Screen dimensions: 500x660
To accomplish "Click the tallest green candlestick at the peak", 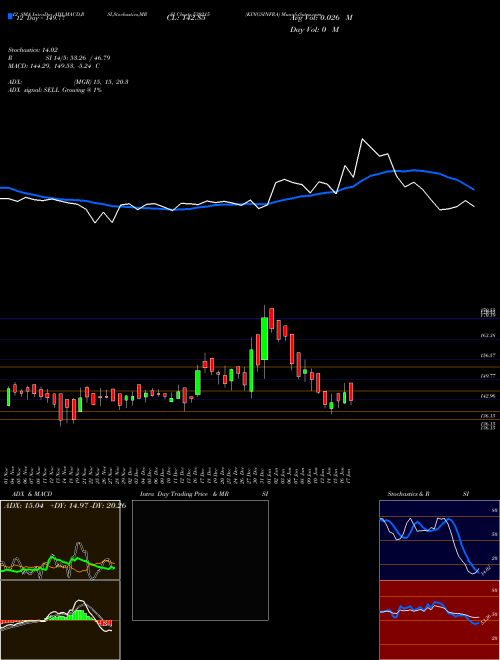I will coord(264,339).
